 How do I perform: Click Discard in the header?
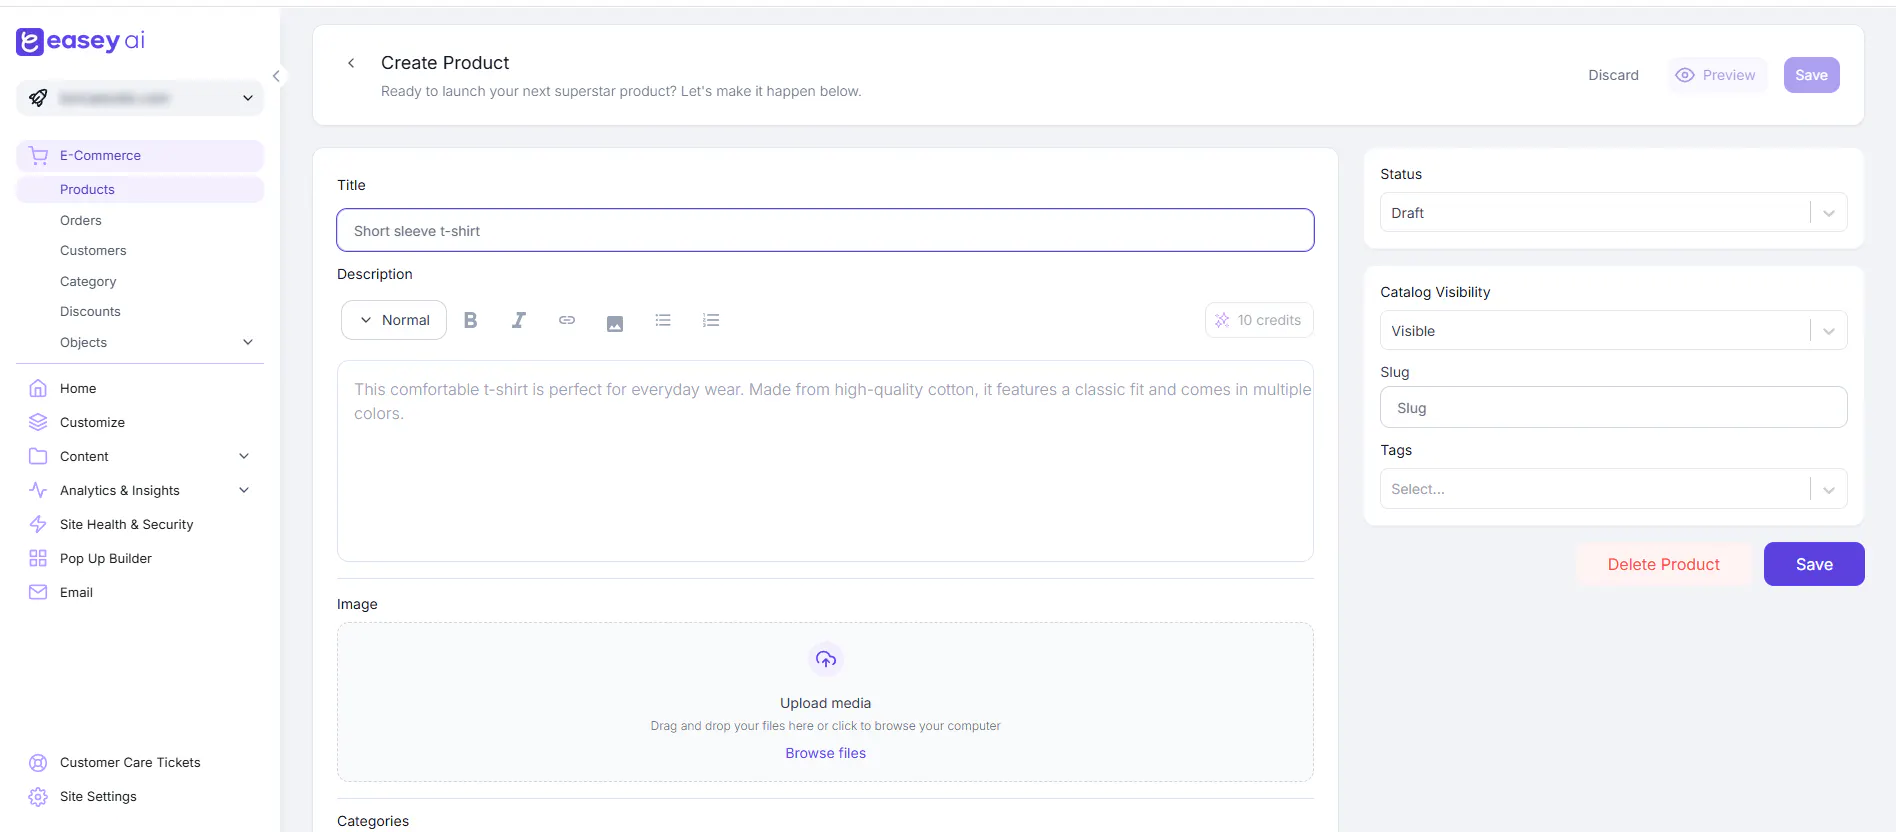[1613, 75]
